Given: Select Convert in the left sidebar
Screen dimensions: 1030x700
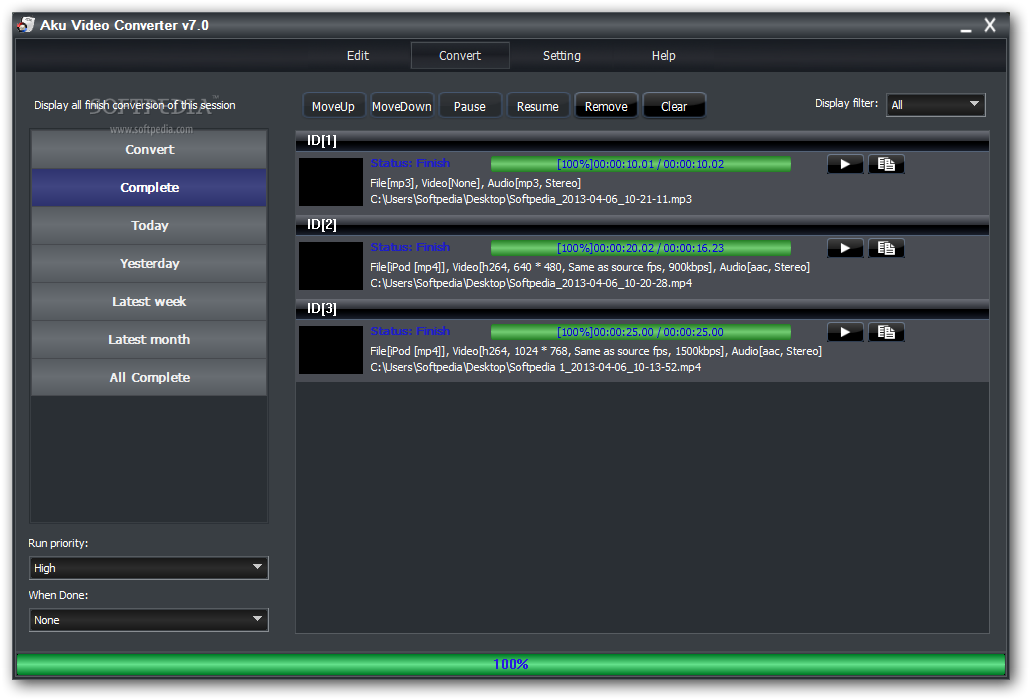Looking at the screenshot, I should click(149, 150).
